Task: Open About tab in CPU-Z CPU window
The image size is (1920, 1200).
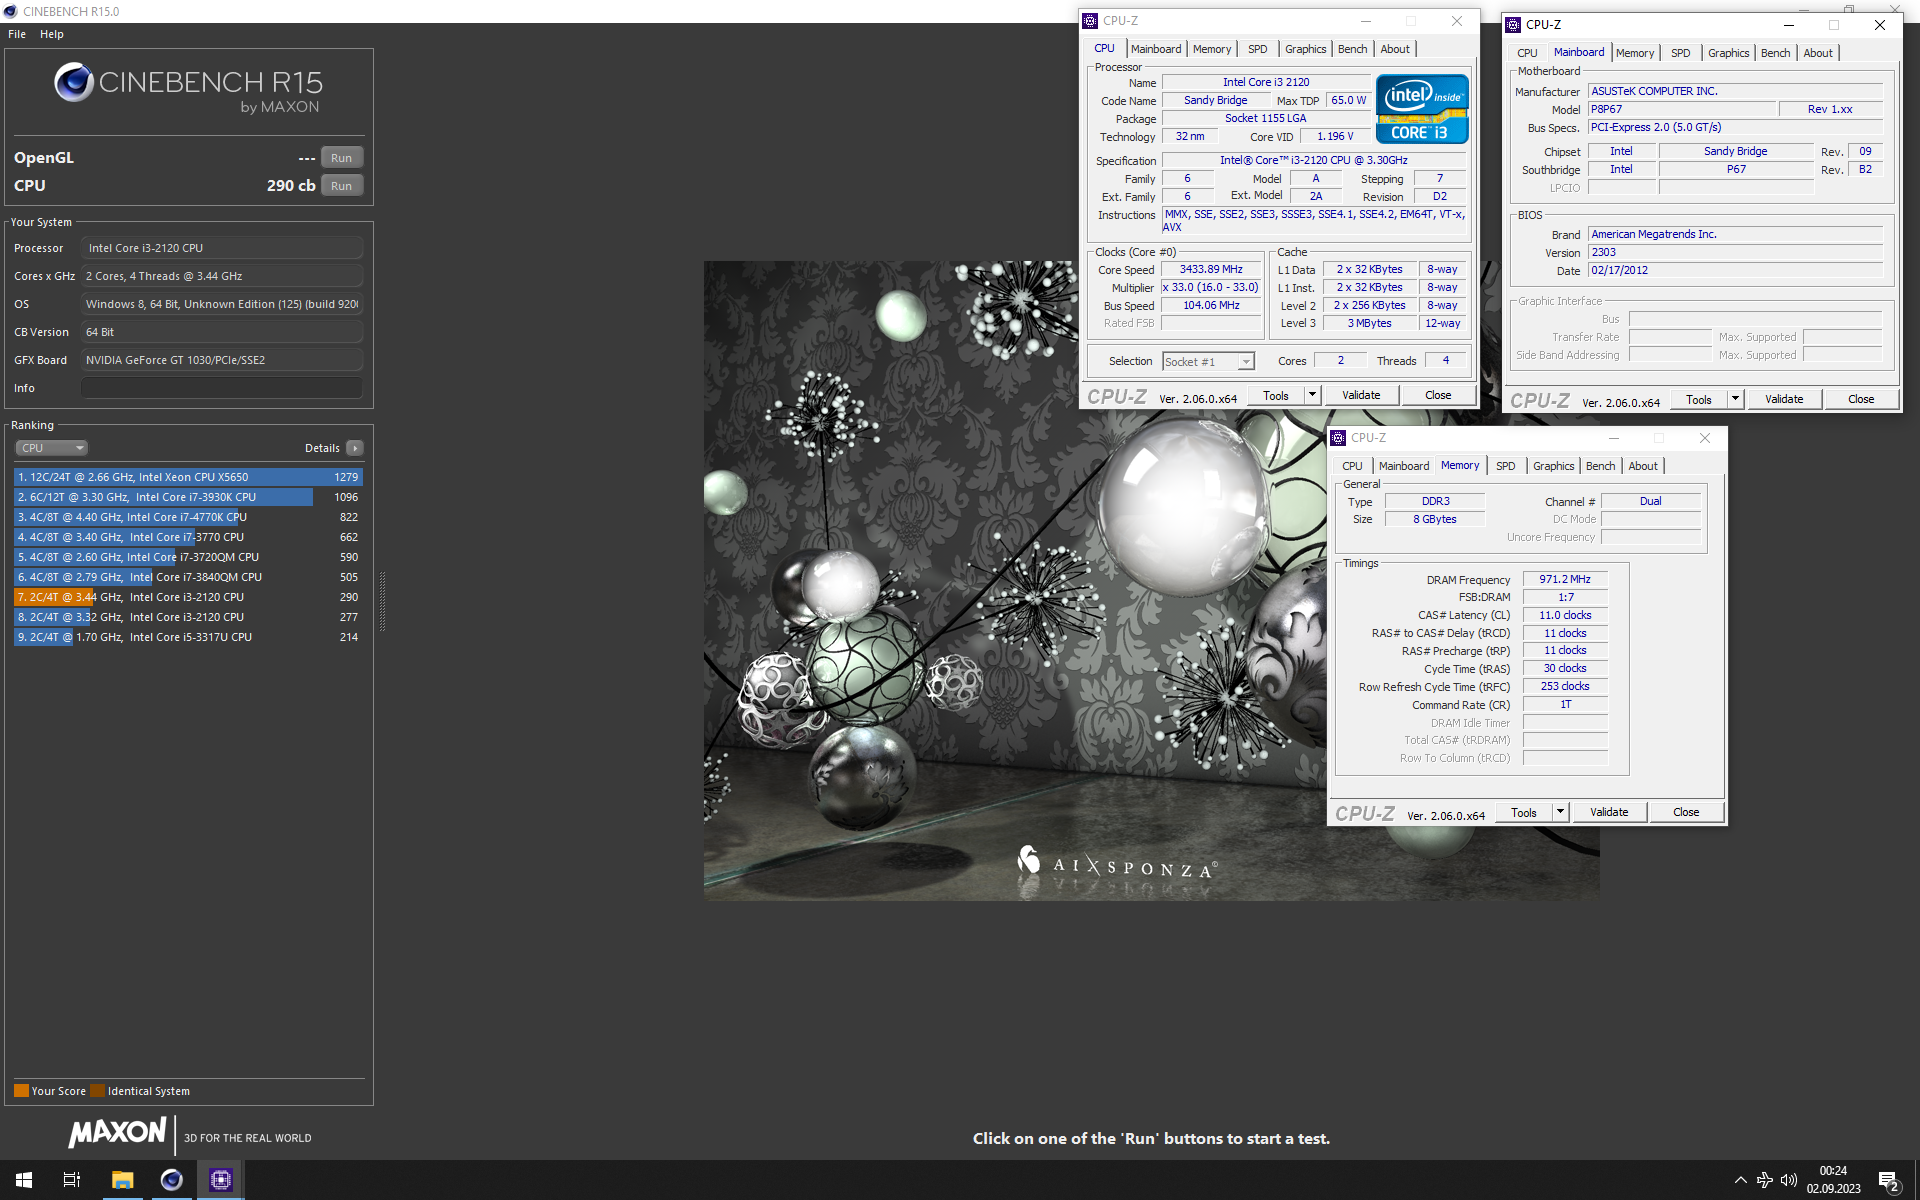Action: tap(1395, 49)
